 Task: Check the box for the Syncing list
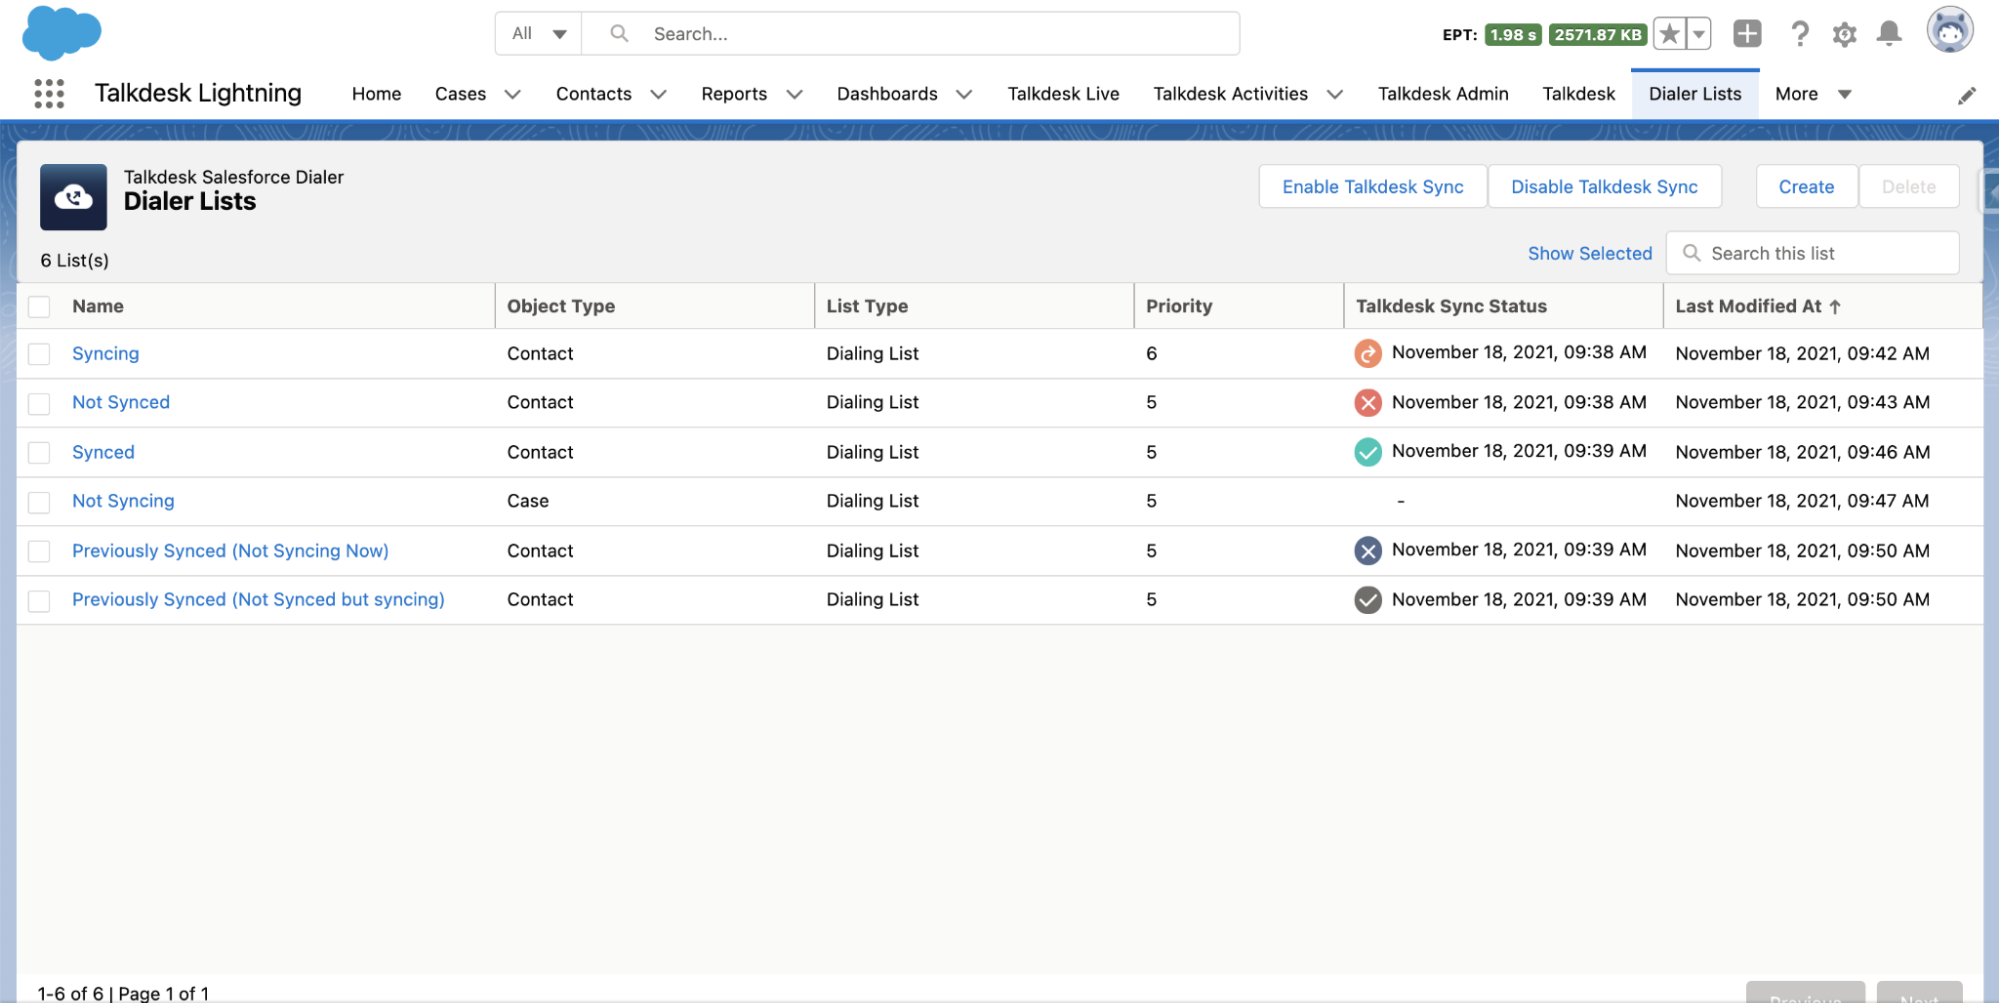pos(39,354)
